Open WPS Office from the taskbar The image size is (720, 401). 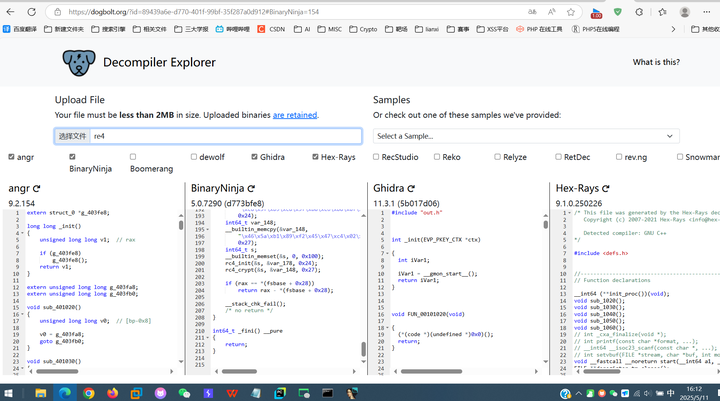(232, 393)
